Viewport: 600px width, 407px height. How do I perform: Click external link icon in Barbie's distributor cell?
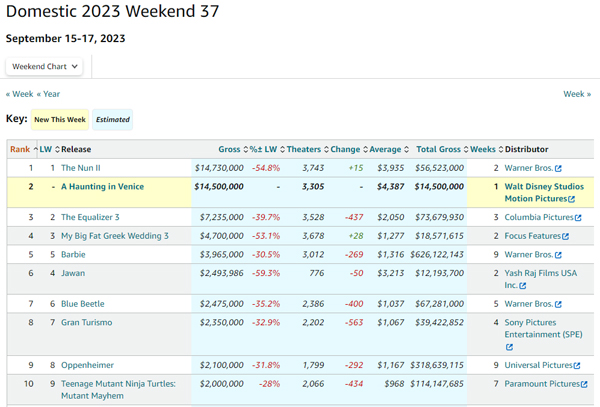pos(558,255)
